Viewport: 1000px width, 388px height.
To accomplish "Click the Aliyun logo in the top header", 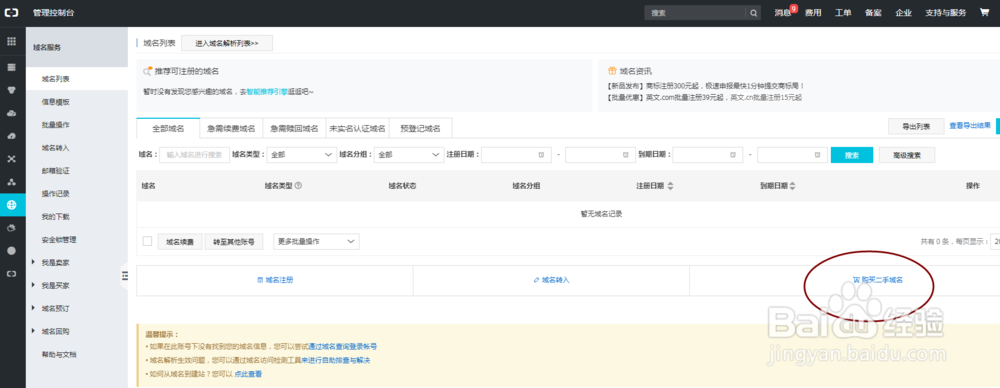I will coord(12,13).
